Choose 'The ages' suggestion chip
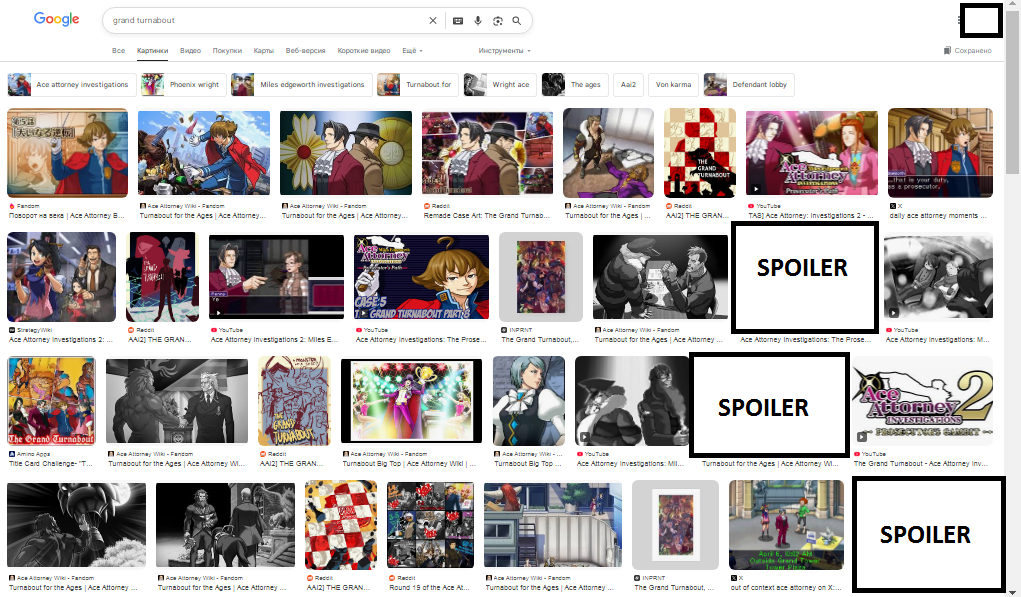The image size is (1021, 597). [575, 85]
